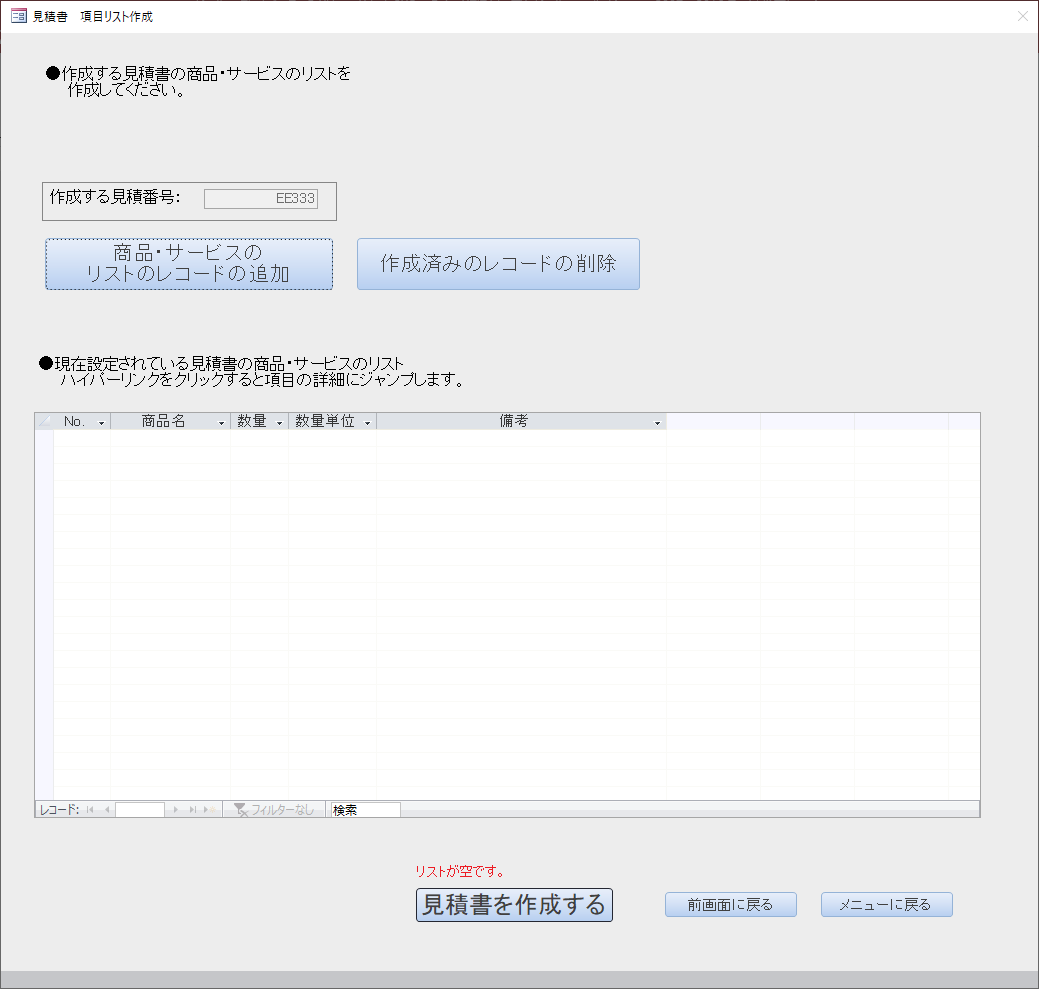1039x989 pixels.
Task: Open the 数量単位 column dropdown arrow
Action: [367, 423]
